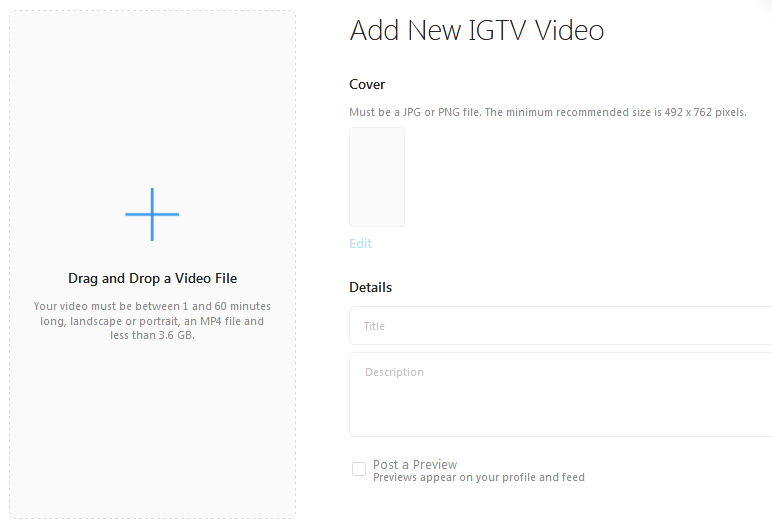Click the "Drag and Drop a Video File" text

(x=153, y=278)
